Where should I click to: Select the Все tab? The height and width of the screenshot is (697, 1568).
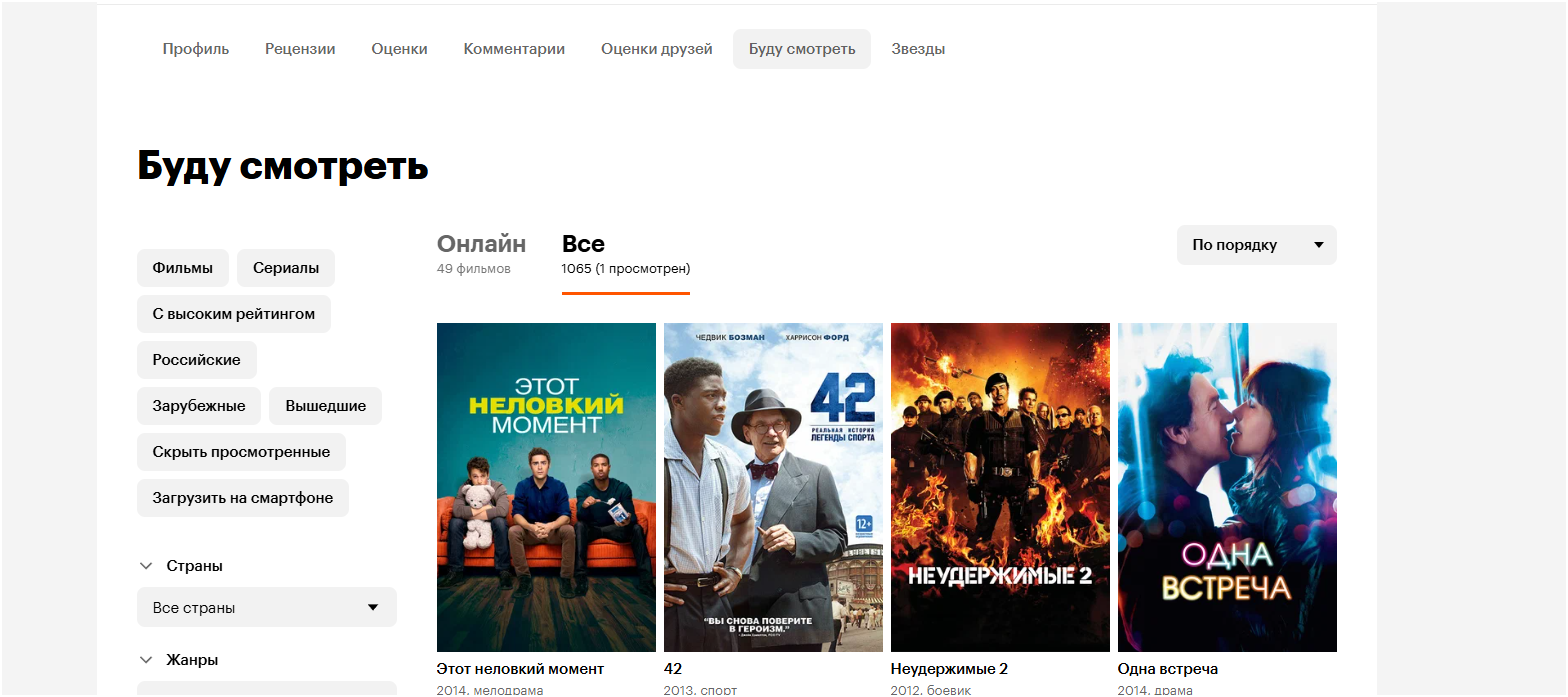tap(626, 254)
